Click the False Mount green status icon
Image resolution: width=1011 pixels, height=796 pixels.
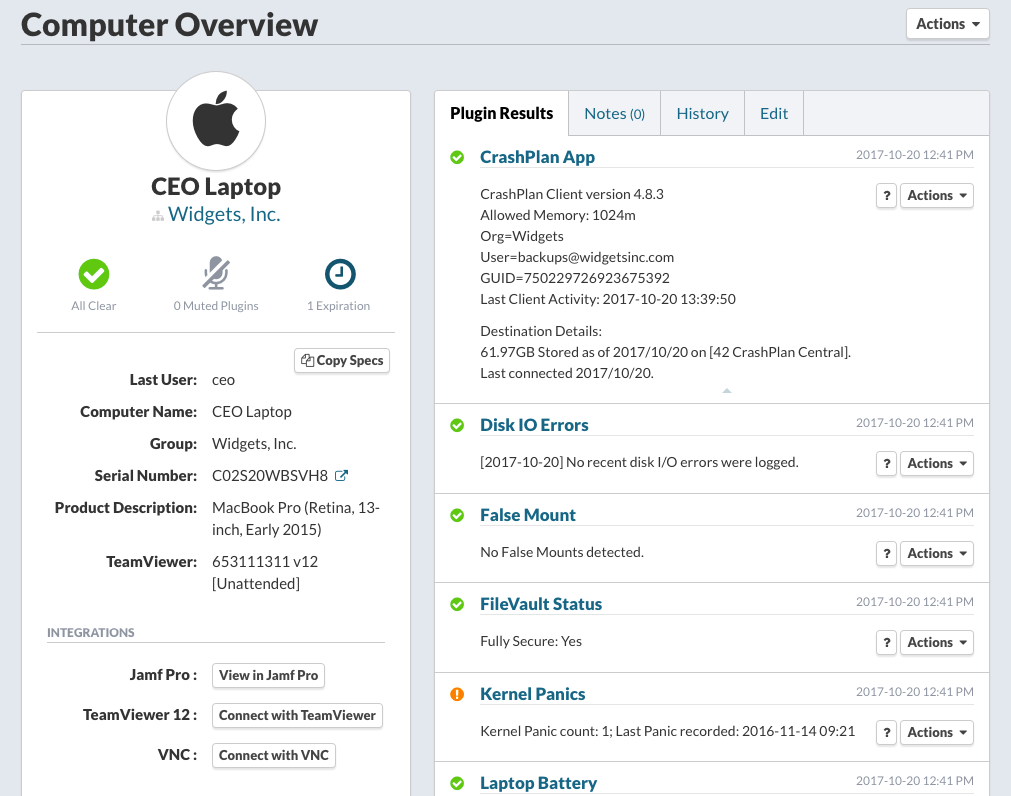(x=457, y=515)
